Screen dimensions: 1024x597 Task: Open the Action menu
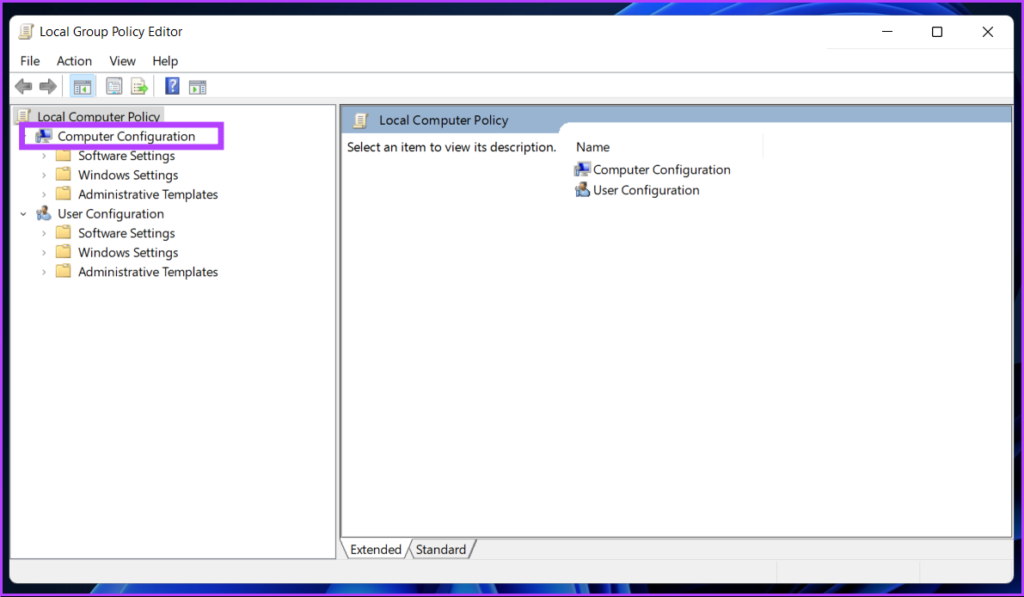pyautogui.click(x=74, y=61)
